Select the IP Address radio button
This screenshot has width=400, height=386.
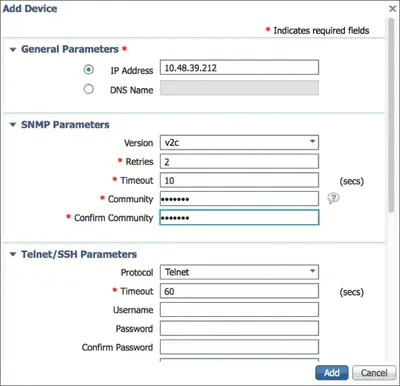click(x=88, y=70)
